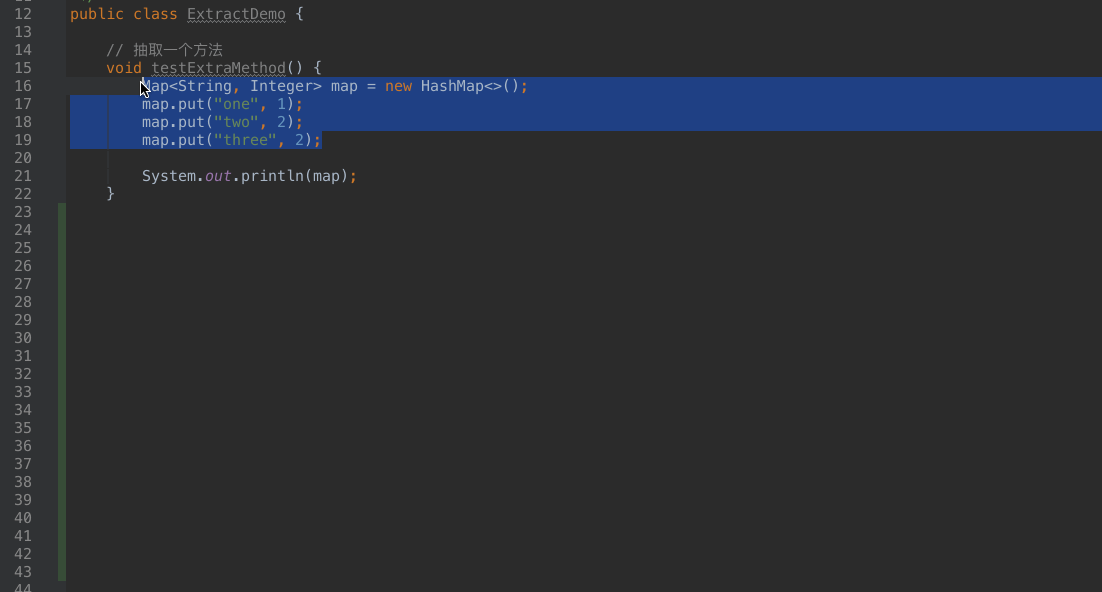Click the ExtractDemo class name
The image size is (1102, 592).
(x=236, y=14)
